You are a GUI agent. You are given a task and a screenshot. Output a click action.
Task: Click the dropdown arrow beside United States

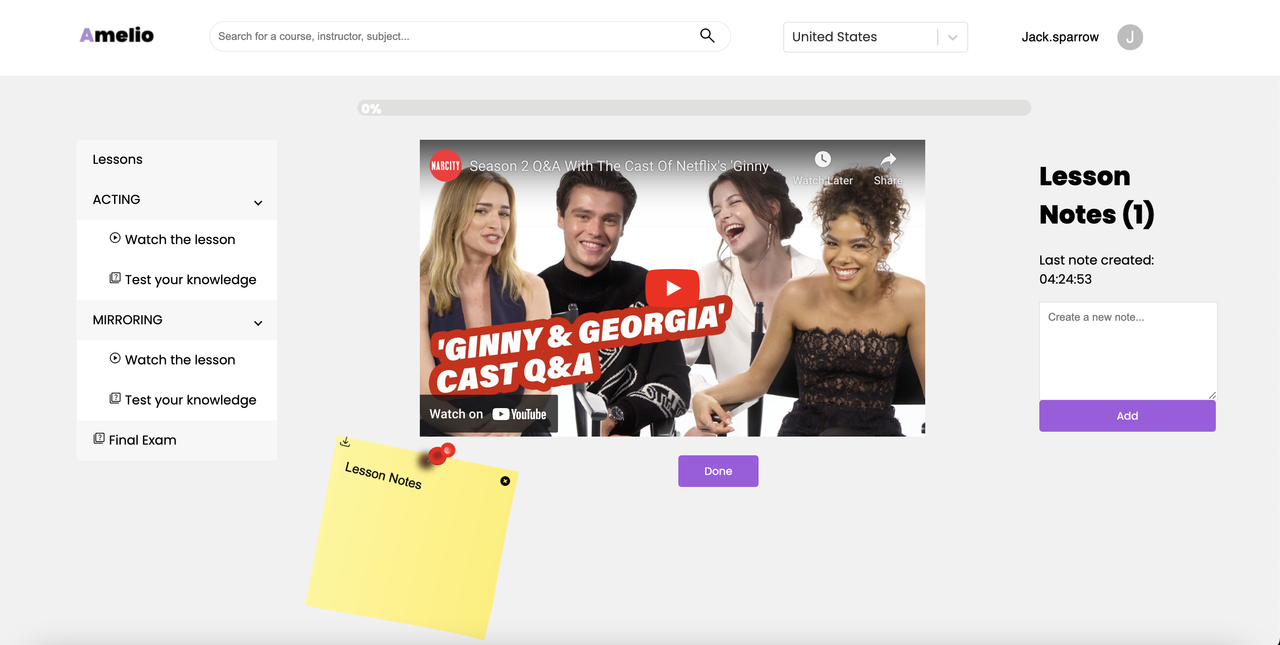click(x=952, y=37)
